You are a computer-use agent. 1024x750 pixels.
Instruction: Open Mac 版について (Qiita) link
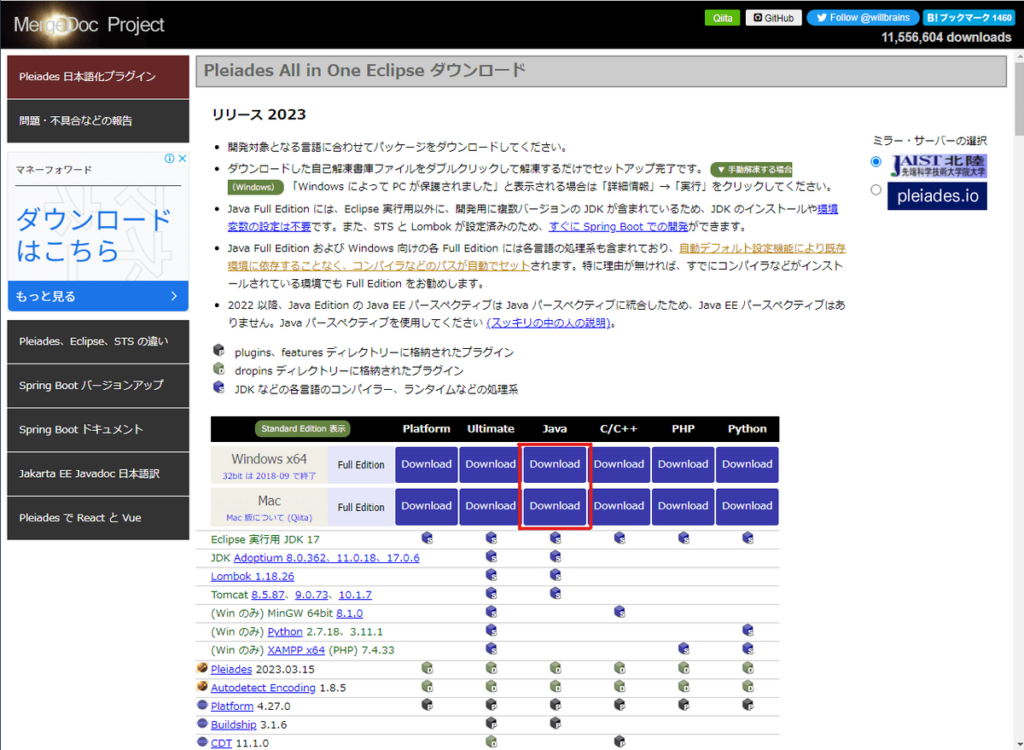269,517
